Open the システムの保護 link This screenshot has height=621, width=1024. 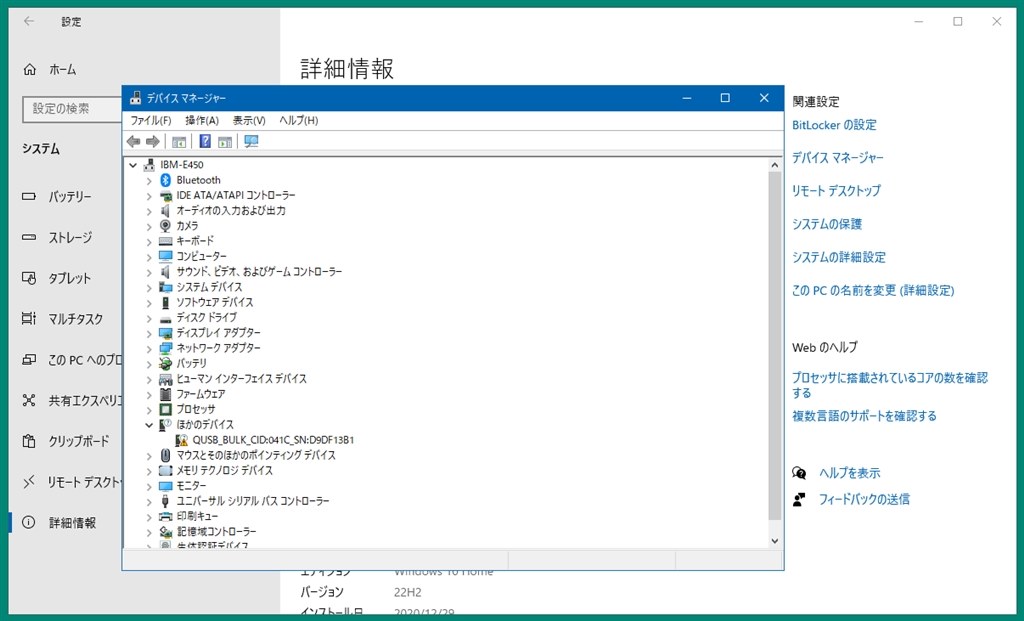(x=827, y=224)
